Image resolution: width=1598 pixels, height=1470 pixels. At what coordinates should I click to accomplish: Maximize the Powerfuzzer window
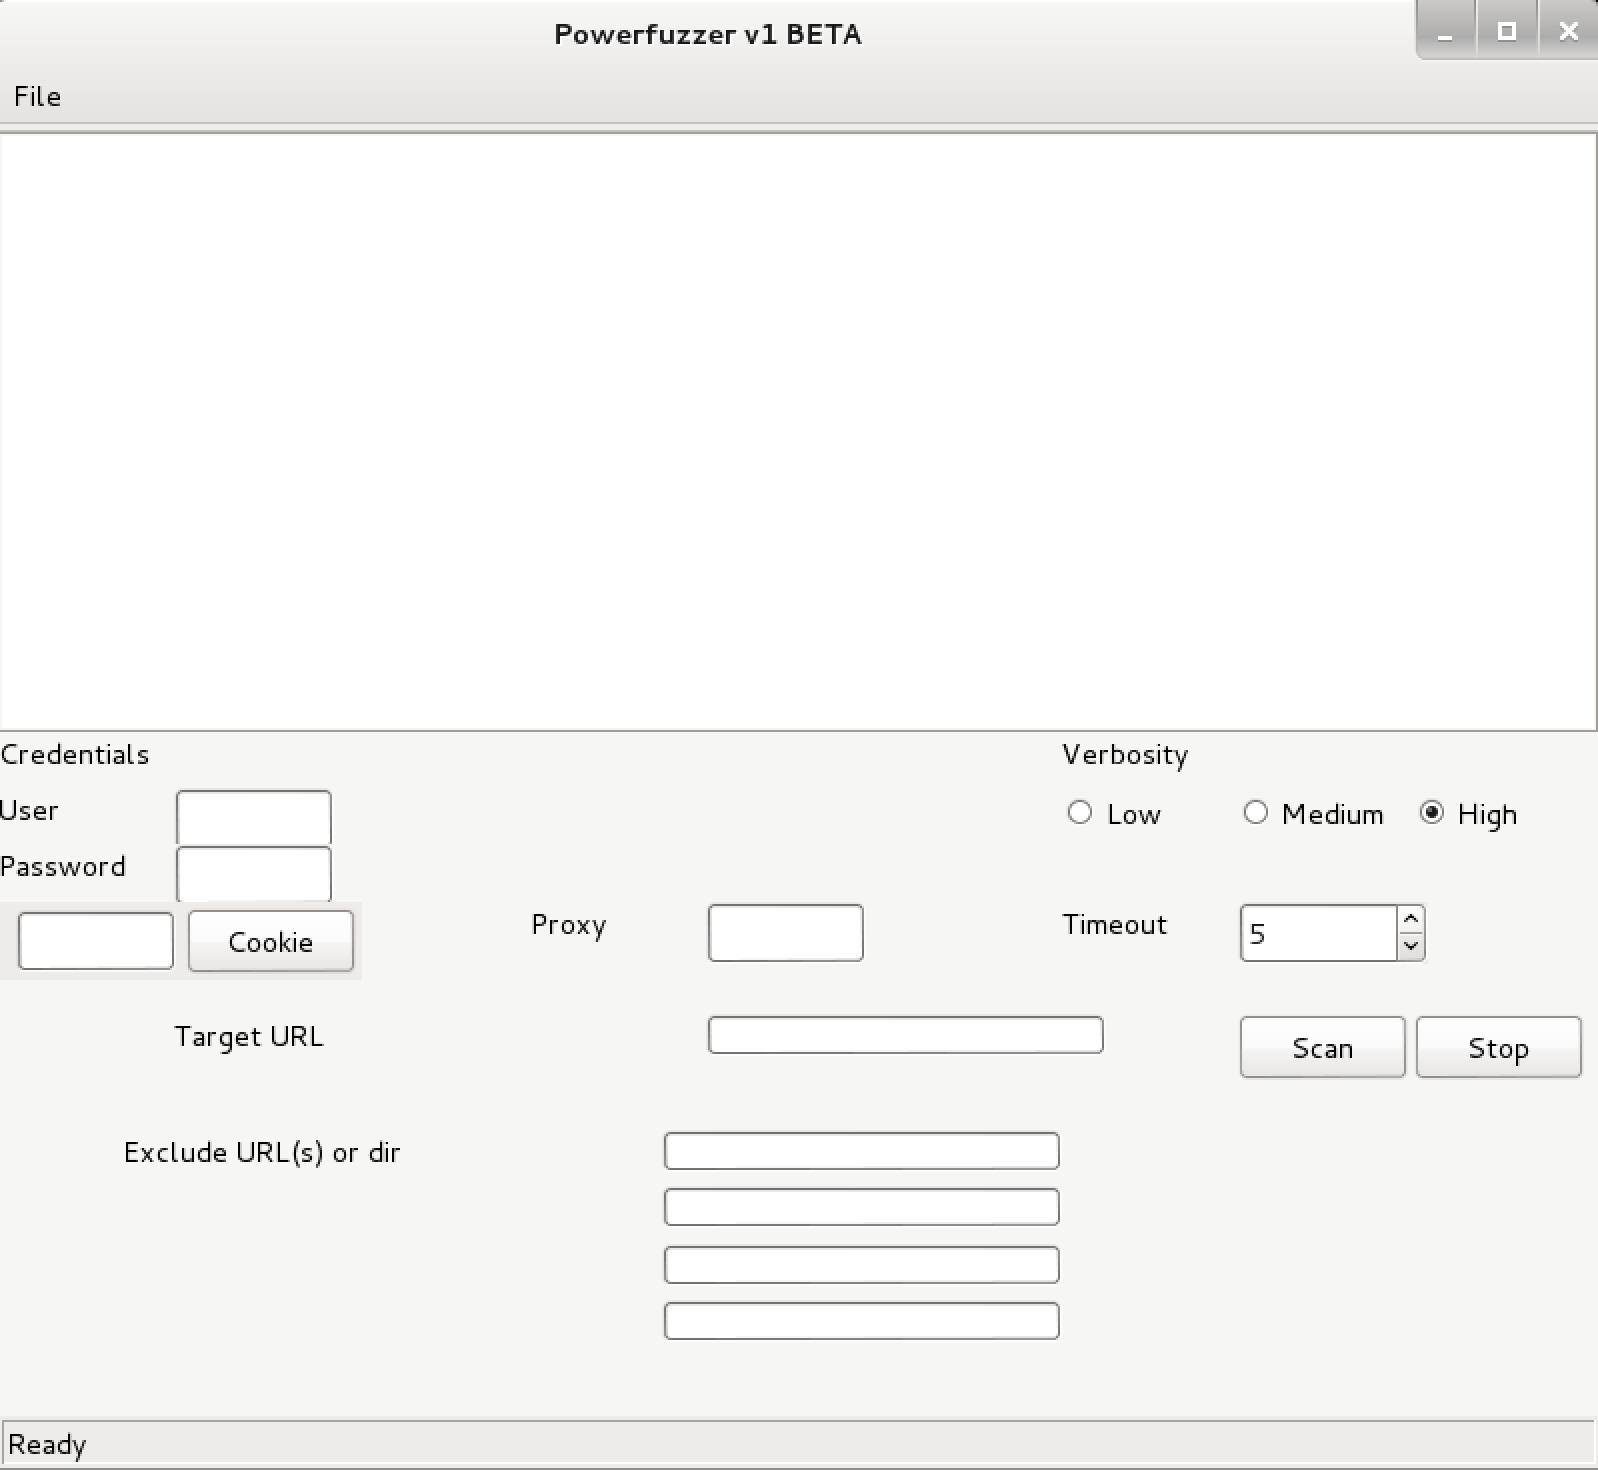(x=1507, y=32)
